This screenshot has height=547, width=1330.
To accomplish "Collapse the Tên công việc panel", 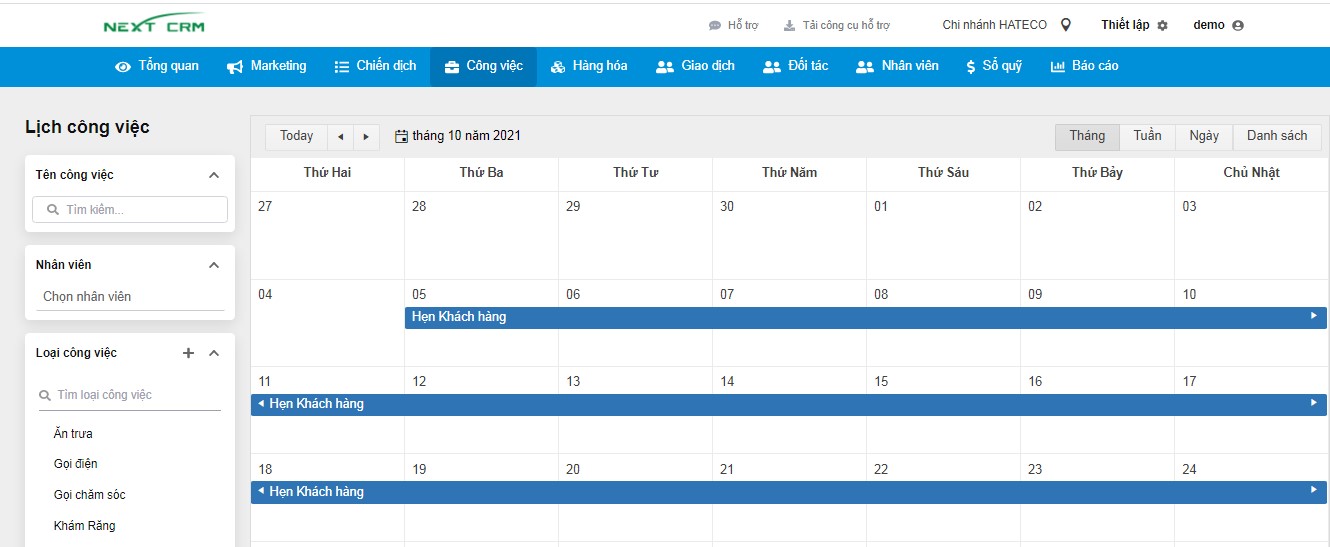I will click(213, 175).
